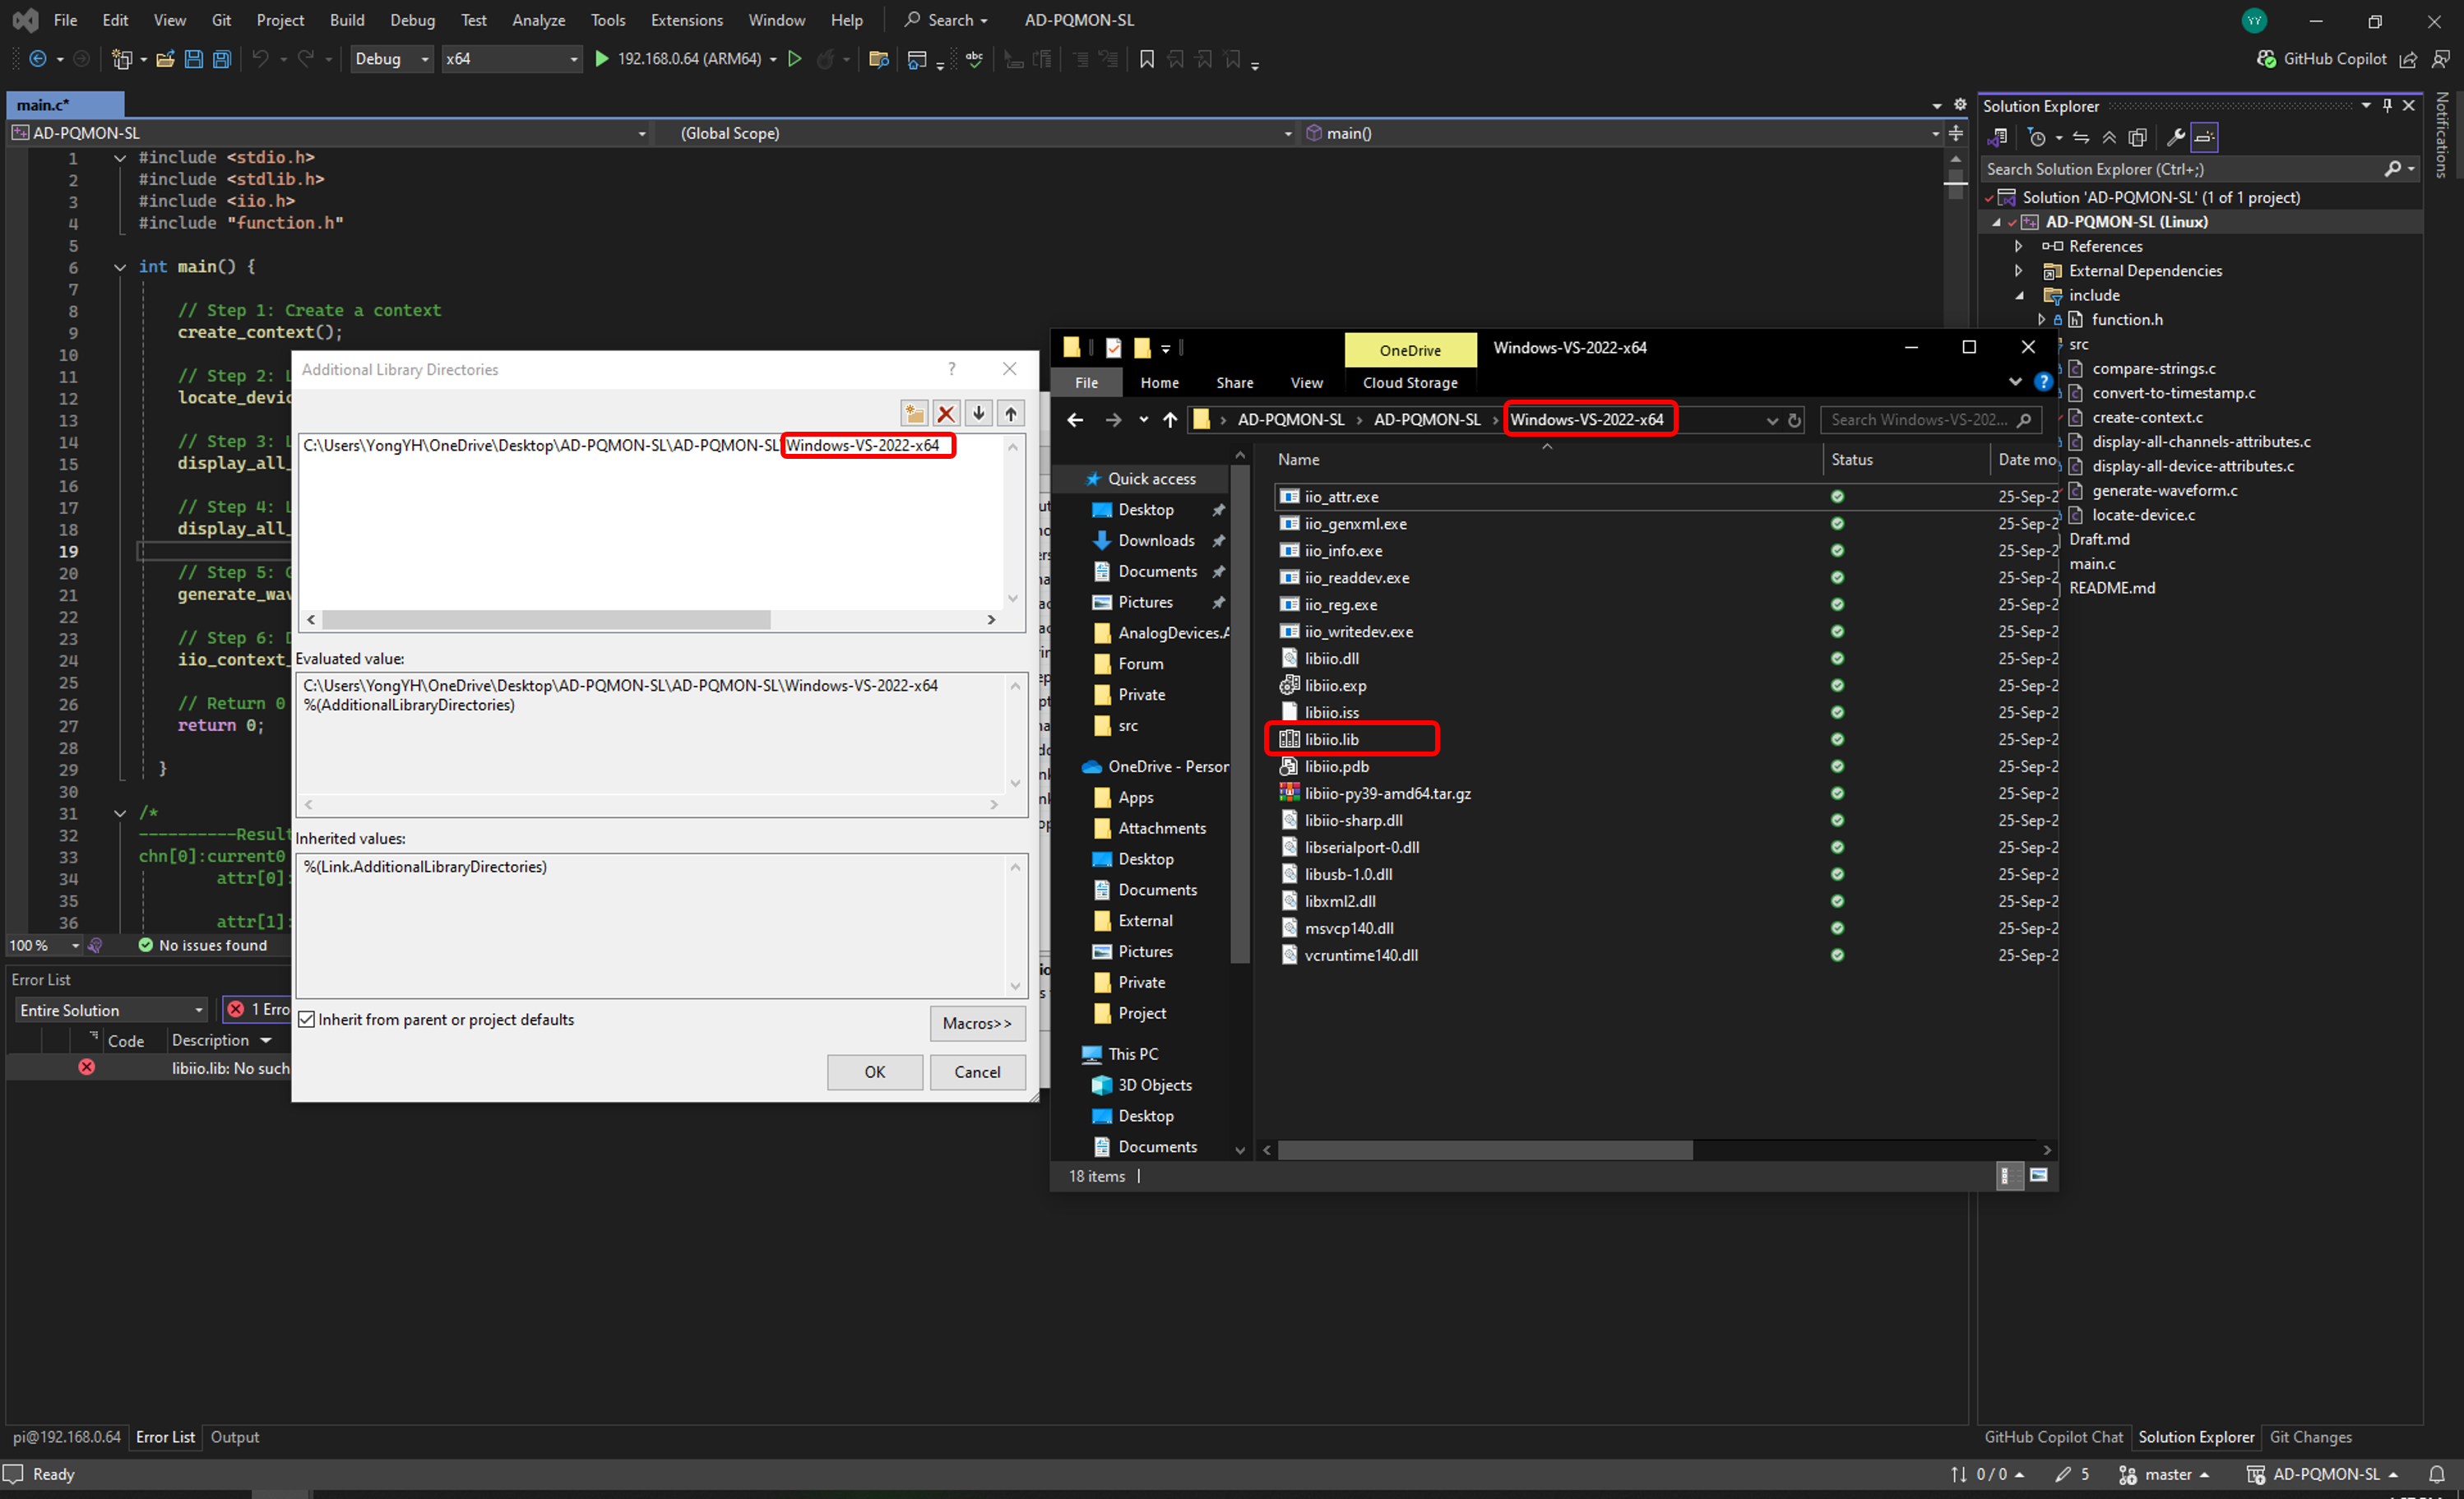Viewport: 2464px width, 1499px height.
Task: Click the Save main.c toolbar icon
Action: pos(194,59)
